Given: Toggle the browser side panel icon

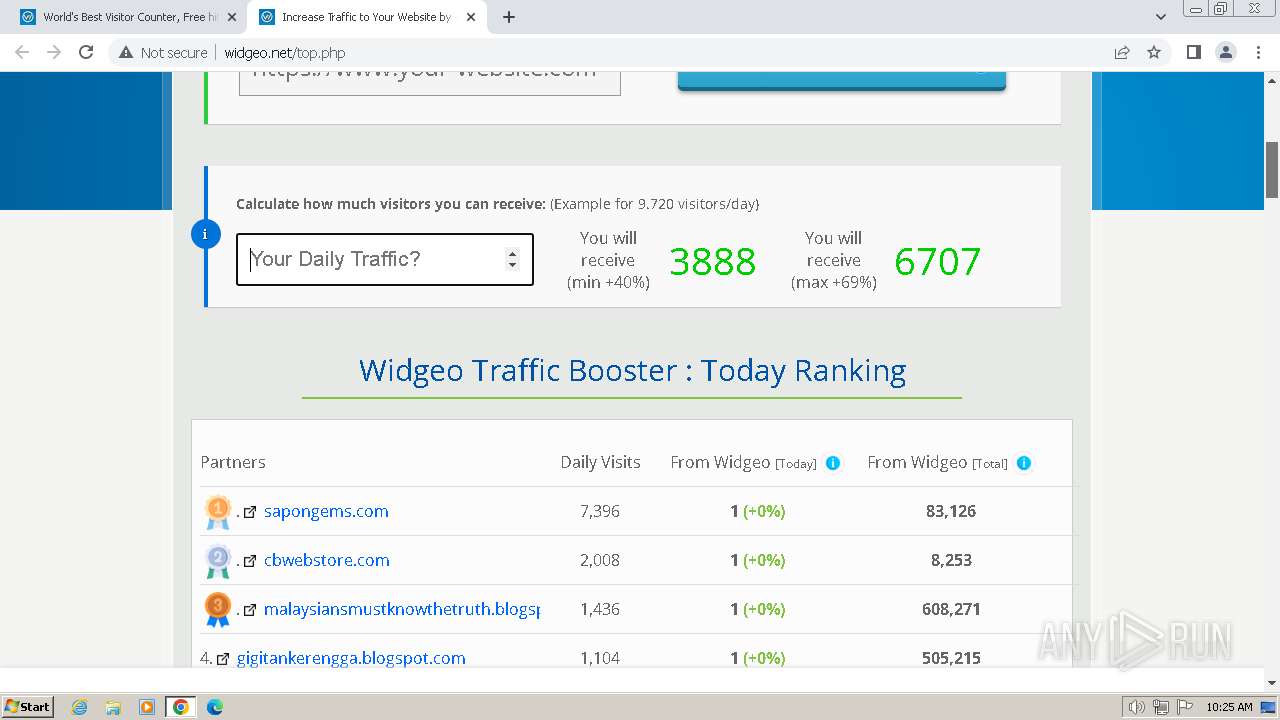Looking at the screenshot, I should pyautogui.click(x=1193, y=53).
